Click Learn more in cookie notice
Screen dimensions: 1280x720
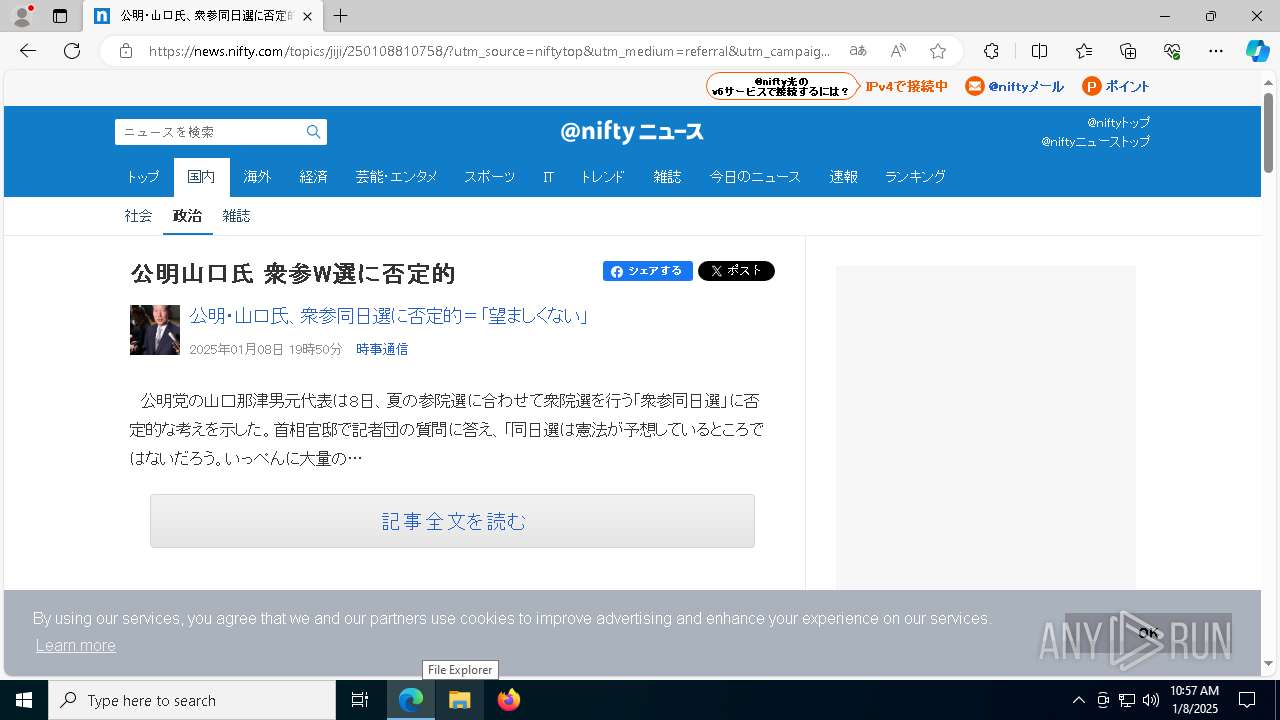(76, 646)
